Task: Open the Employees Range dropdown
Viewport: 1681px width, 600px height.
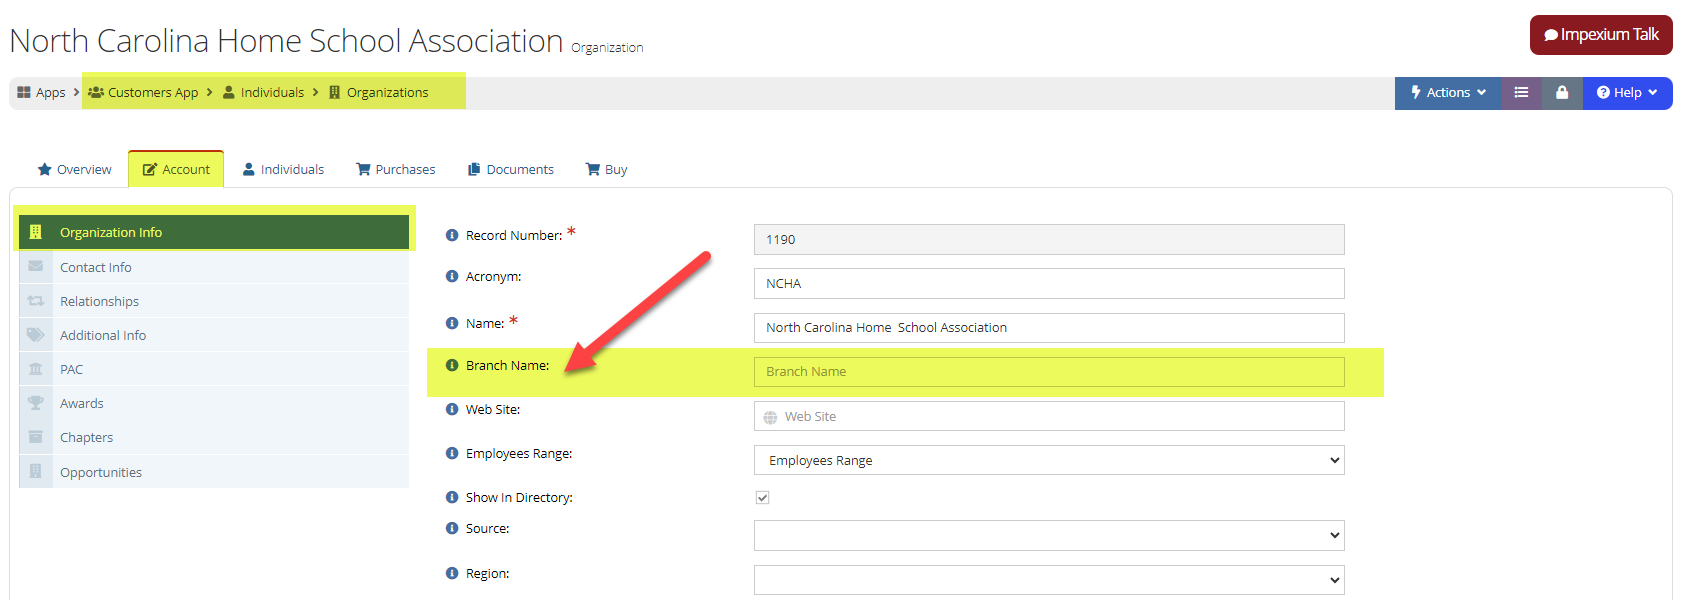Action: click(1049, 460)
